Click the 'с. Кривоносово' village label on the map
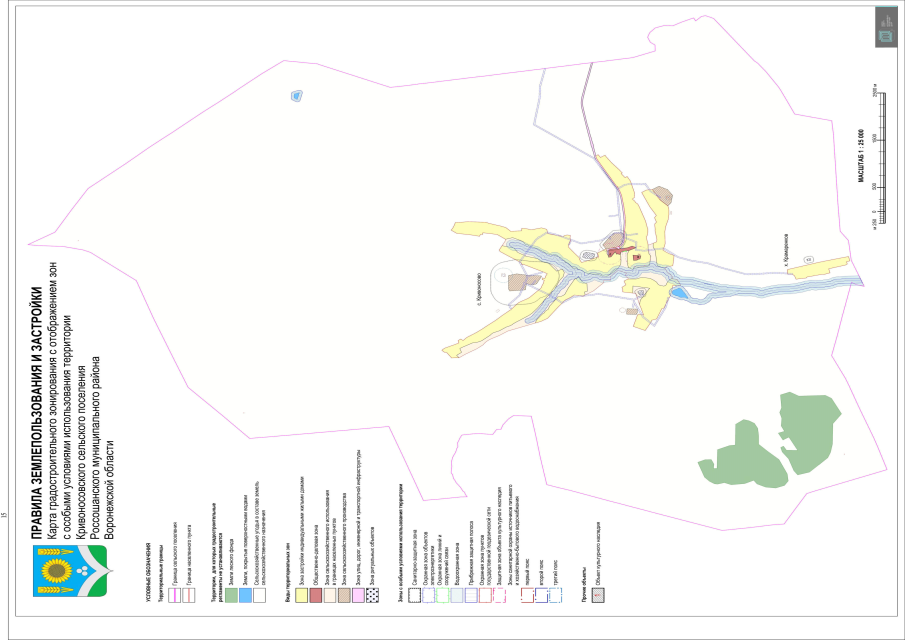This screenshot has height=640, width=905. (x=479, y=290)
